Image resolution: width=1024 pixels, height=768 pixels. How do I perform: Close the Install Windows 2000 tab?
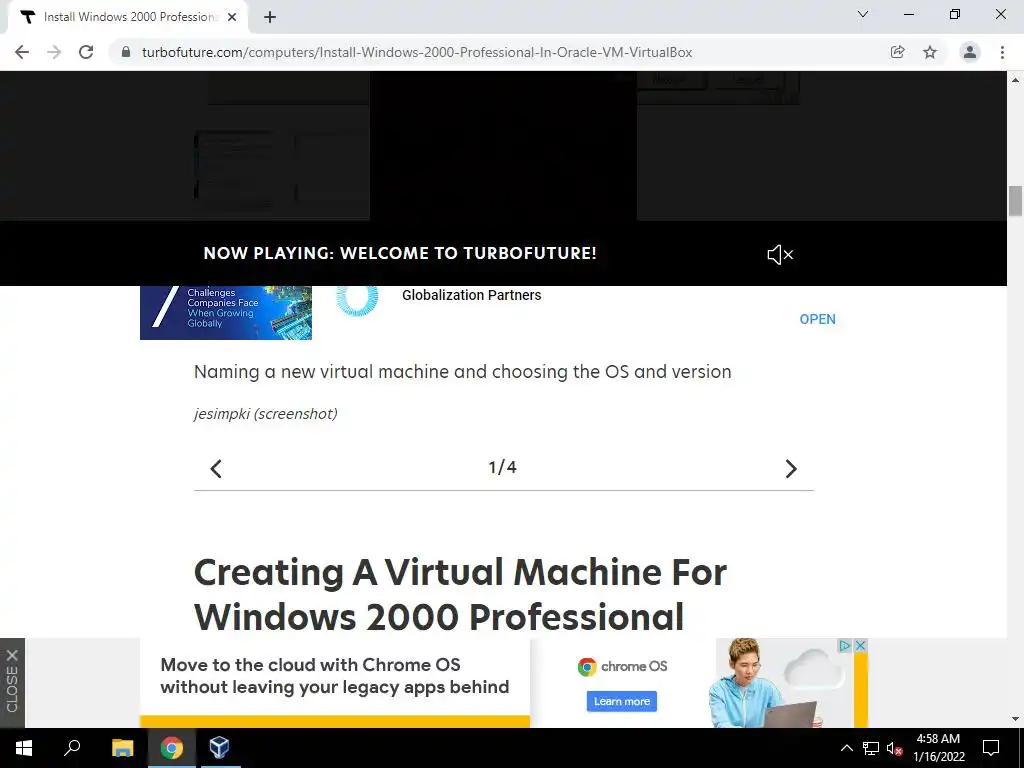pyautogui.click(x=232, y=18)
